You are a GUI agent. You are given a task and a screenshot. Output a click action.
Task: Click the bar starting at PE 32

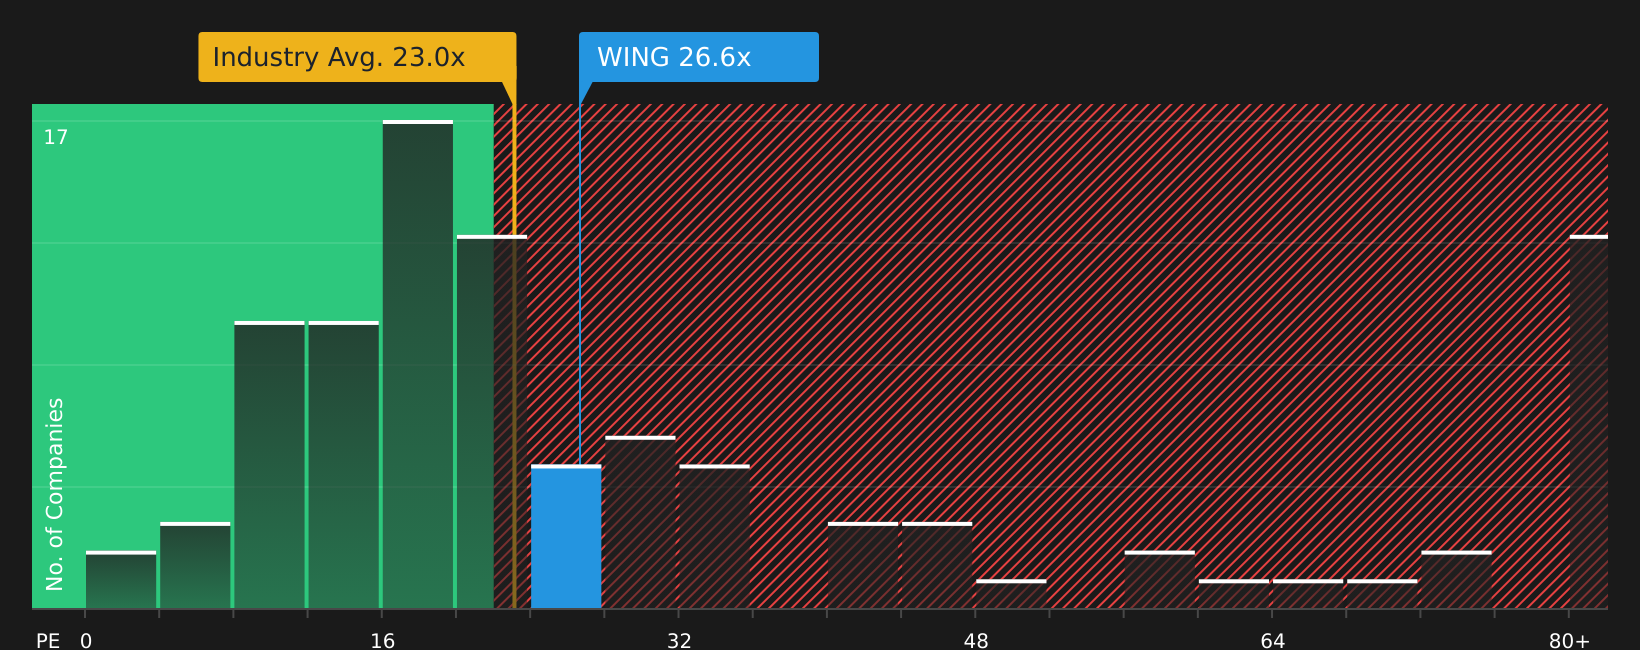click(714, 537)
